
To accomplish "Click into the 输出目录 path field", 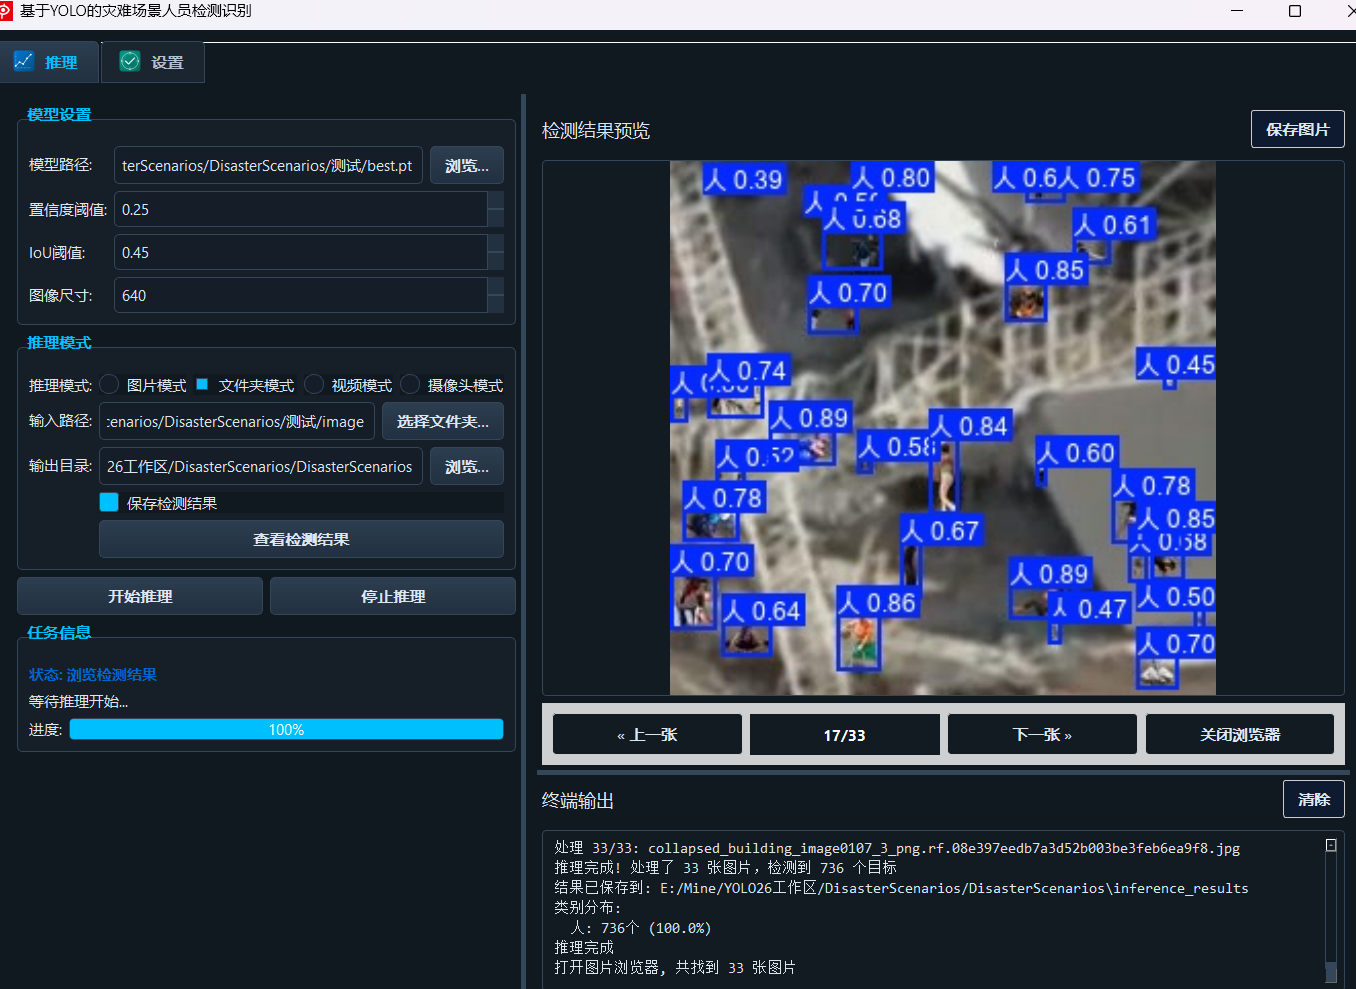I will pyautogui.click(x=260, y=467).
